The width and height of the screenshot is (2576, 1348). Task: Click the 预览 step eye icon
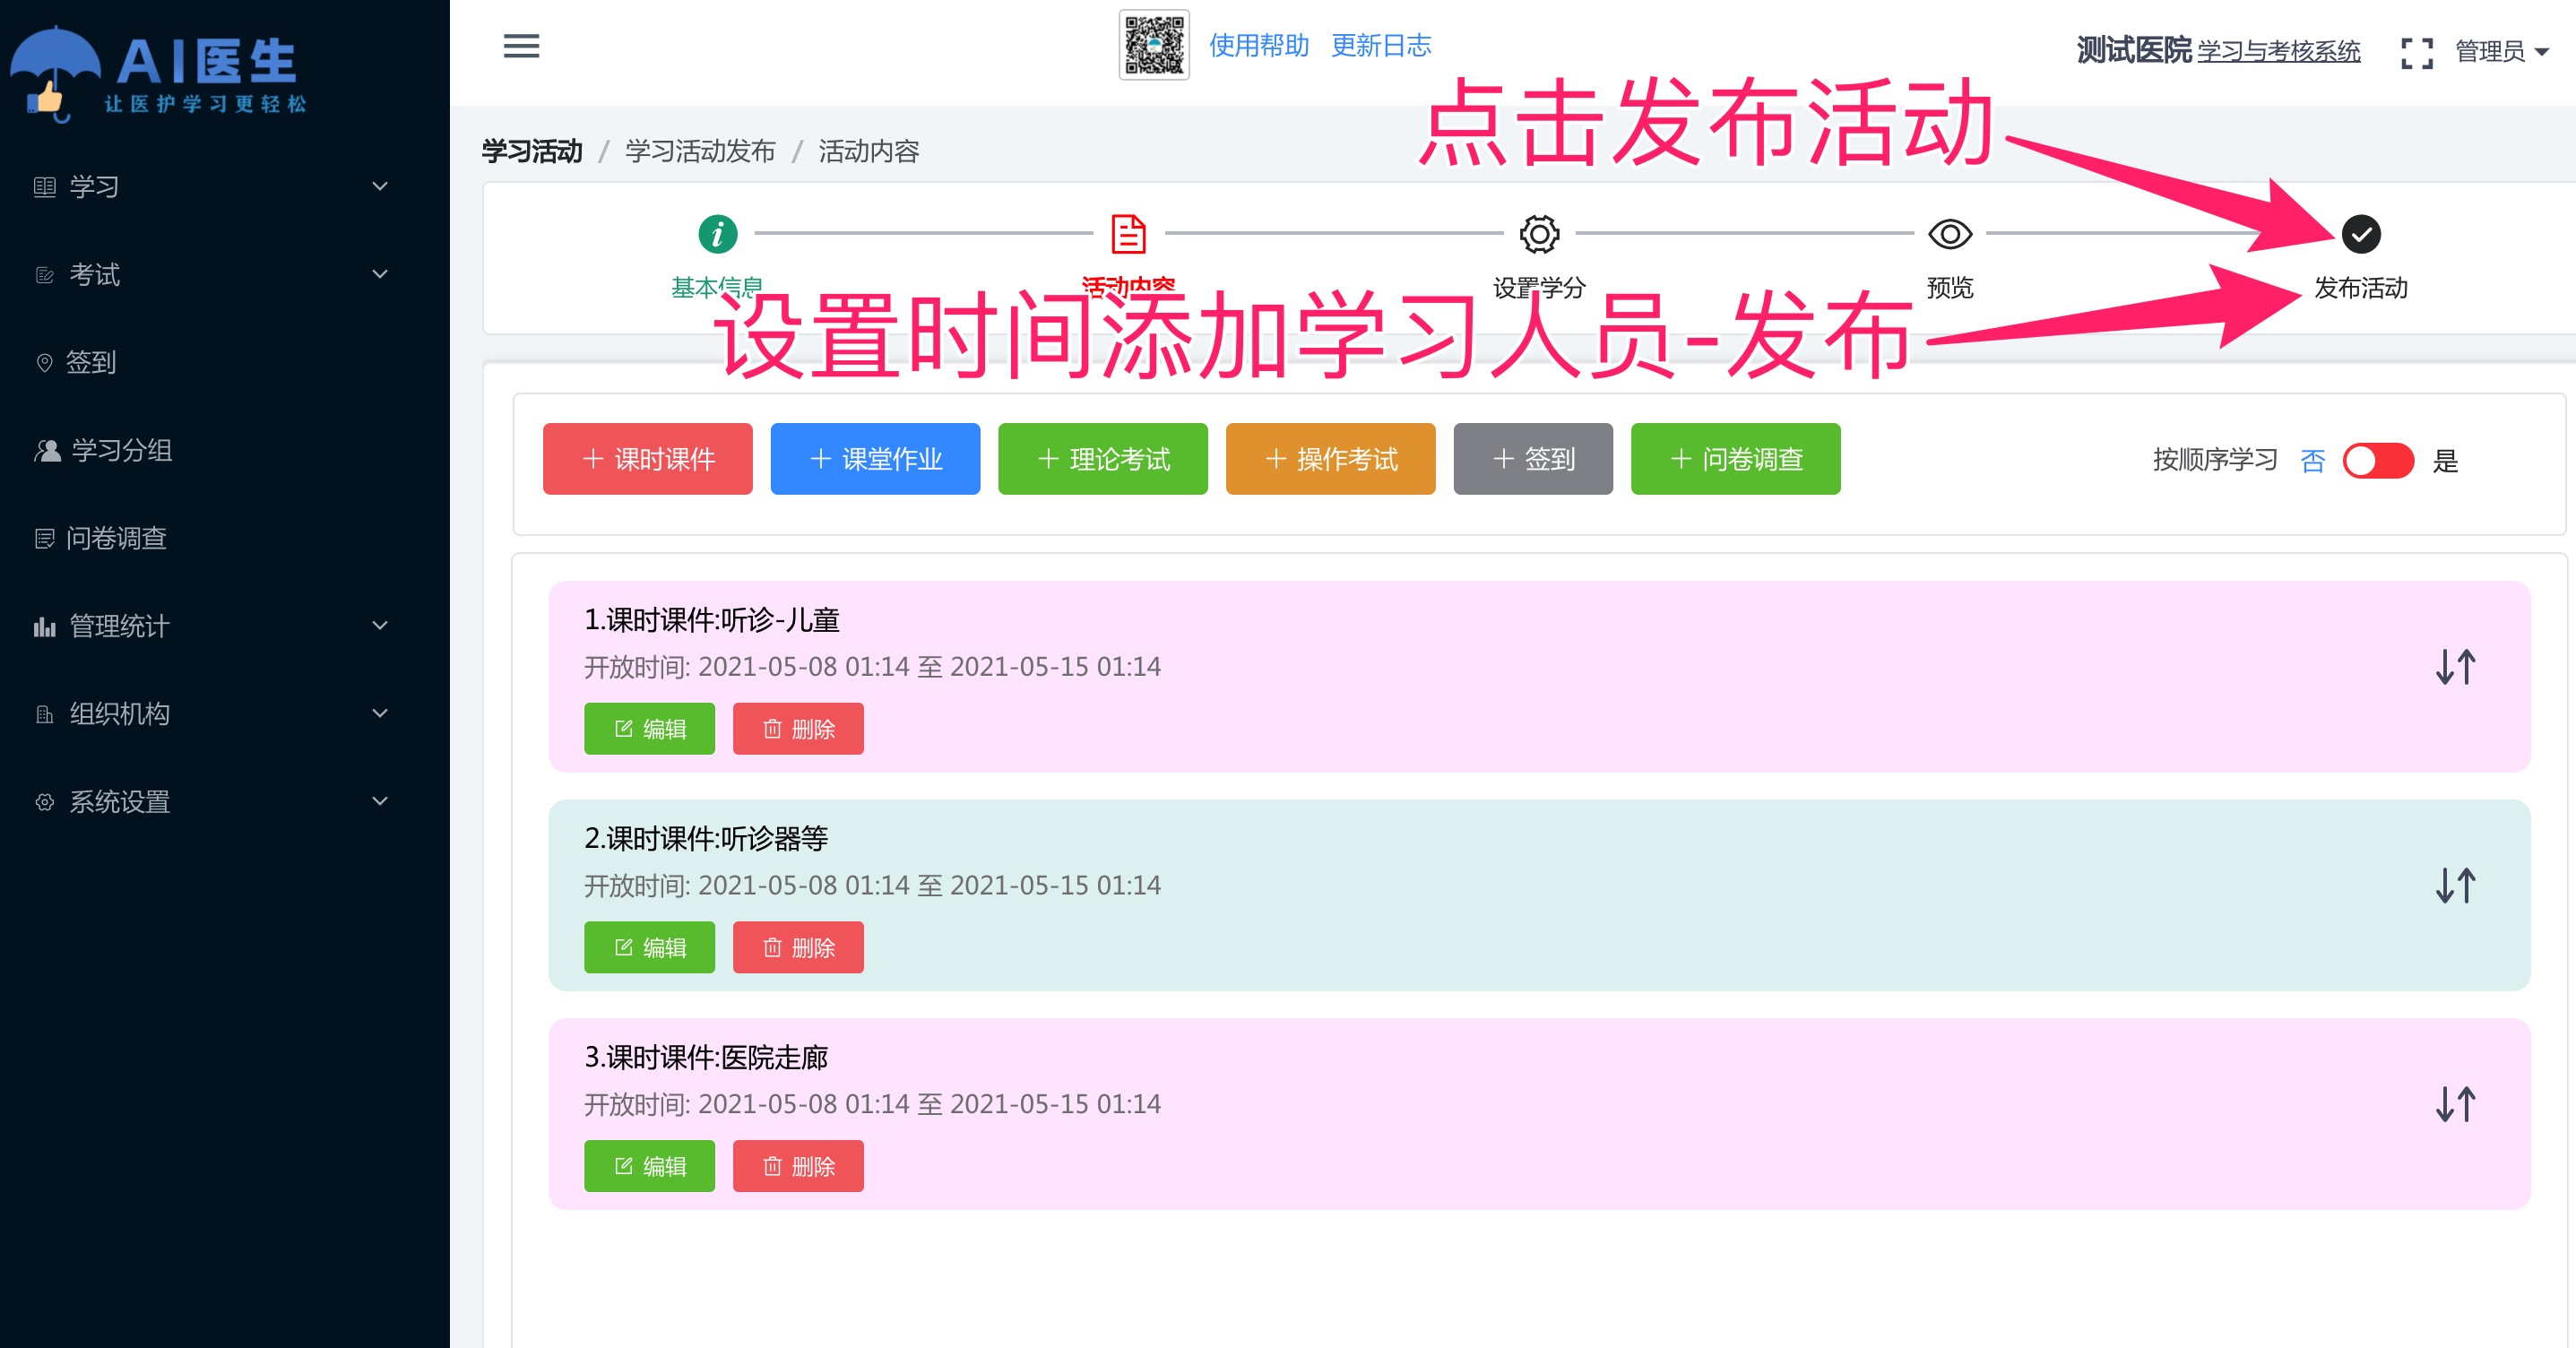tap(1950, 234)
